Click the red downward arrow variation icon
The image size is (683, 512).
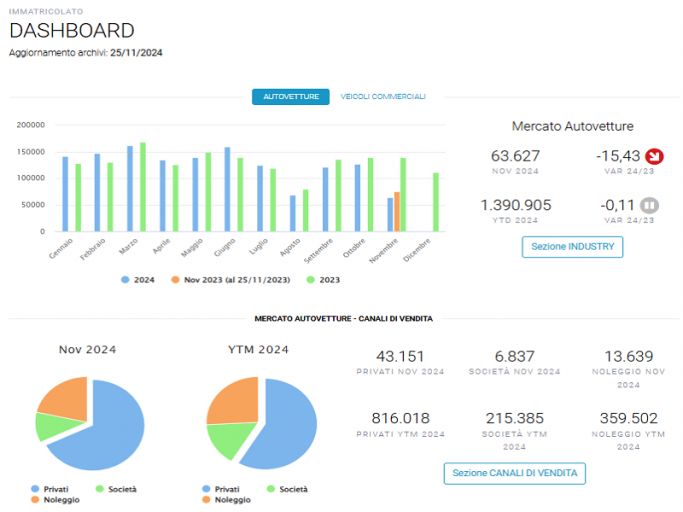(654, 156)
